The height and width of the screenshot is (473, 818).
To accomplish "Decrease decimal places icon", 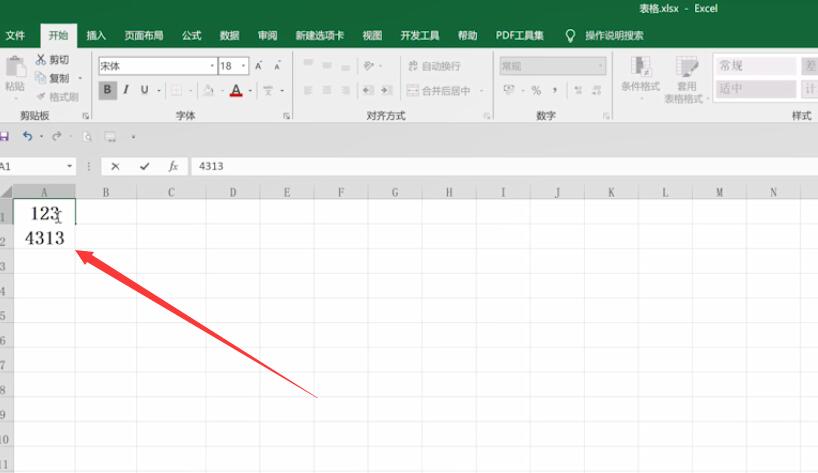I will pos(597,90).
